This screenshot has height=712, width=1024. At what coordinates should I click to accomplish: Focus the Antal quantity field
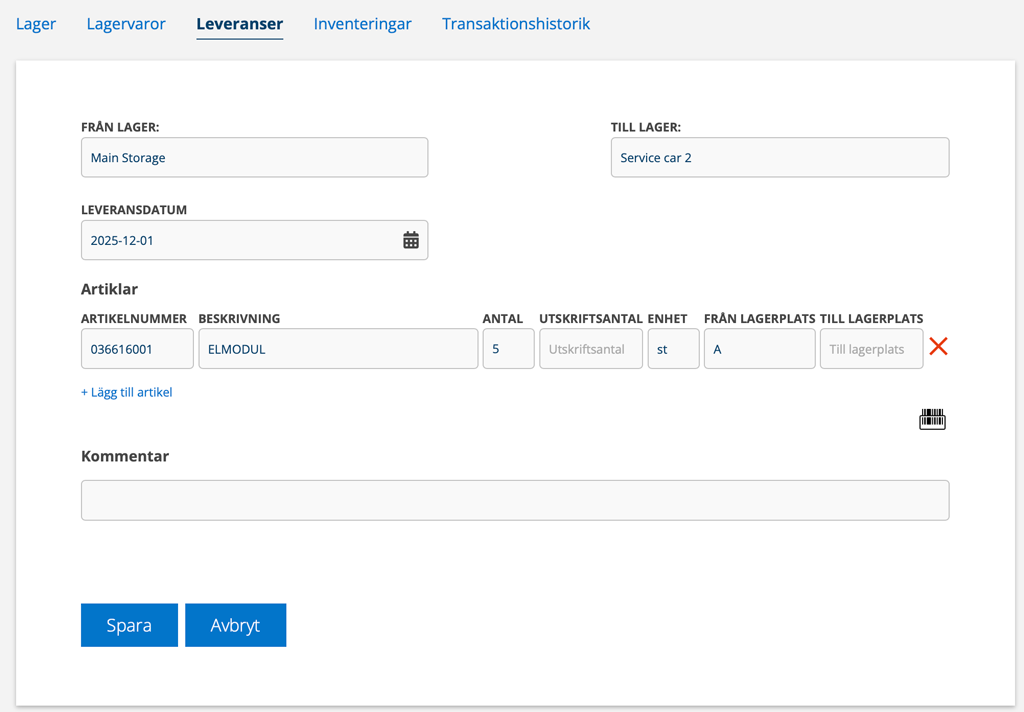tap(508, 350)
